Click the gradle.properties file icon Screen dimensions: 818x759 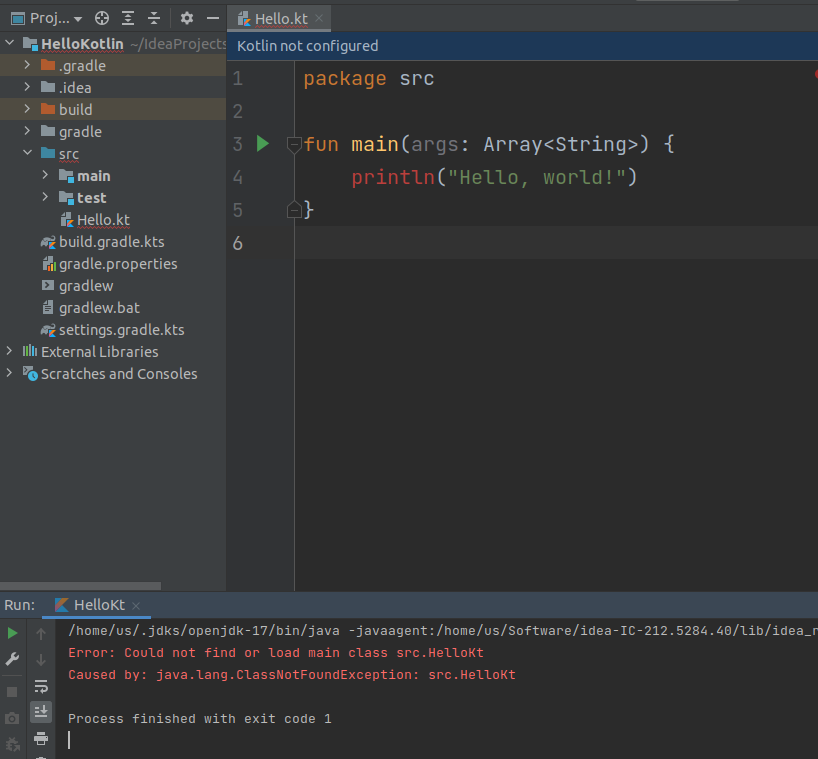tap(49, 264)
